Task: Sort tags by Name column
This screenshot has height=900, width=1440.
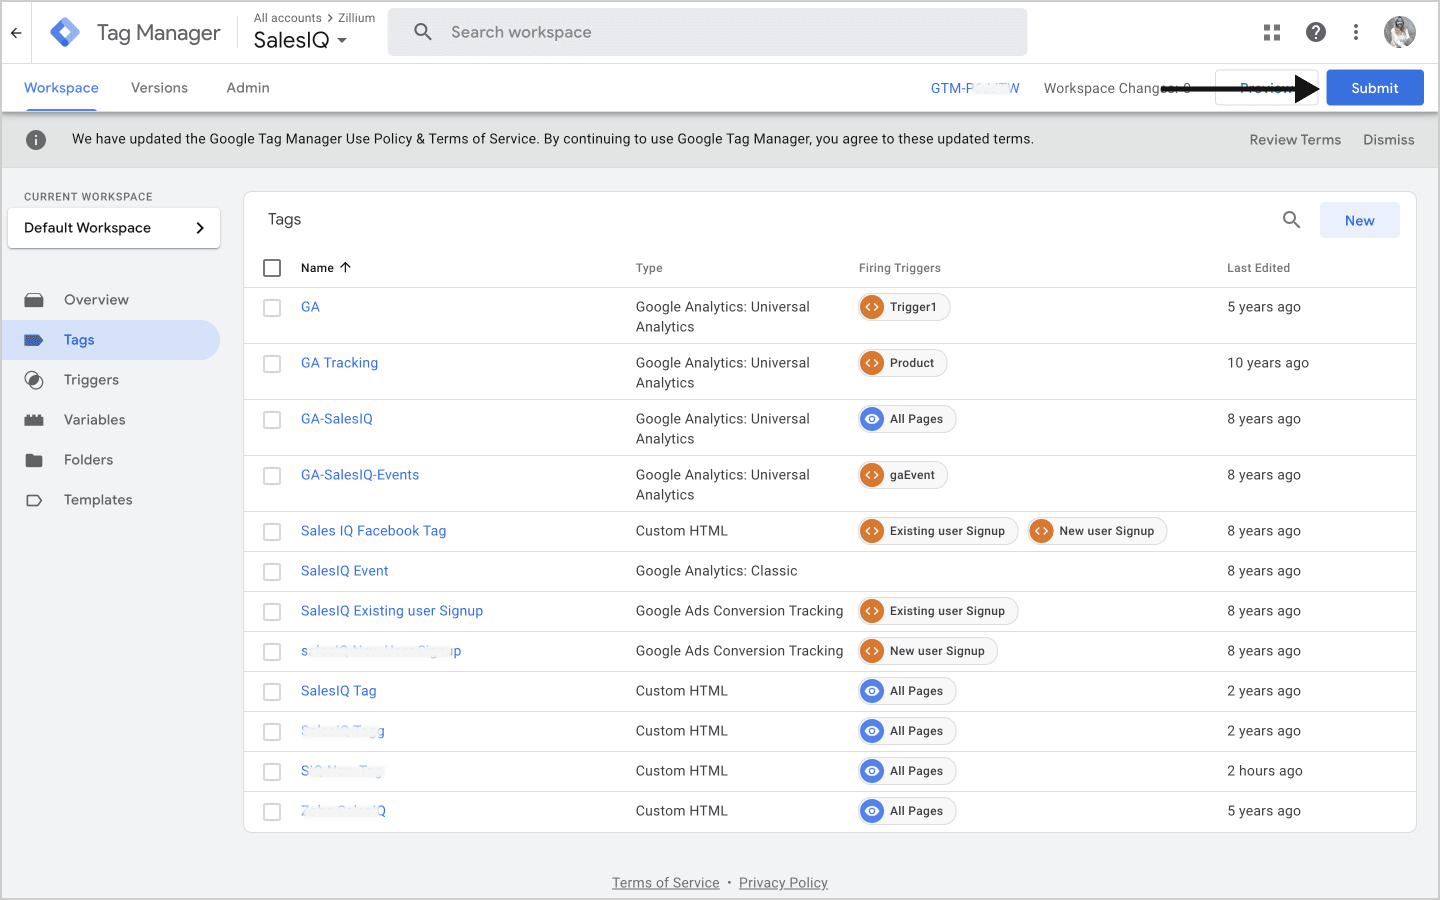Action: (x=326, y=268)
